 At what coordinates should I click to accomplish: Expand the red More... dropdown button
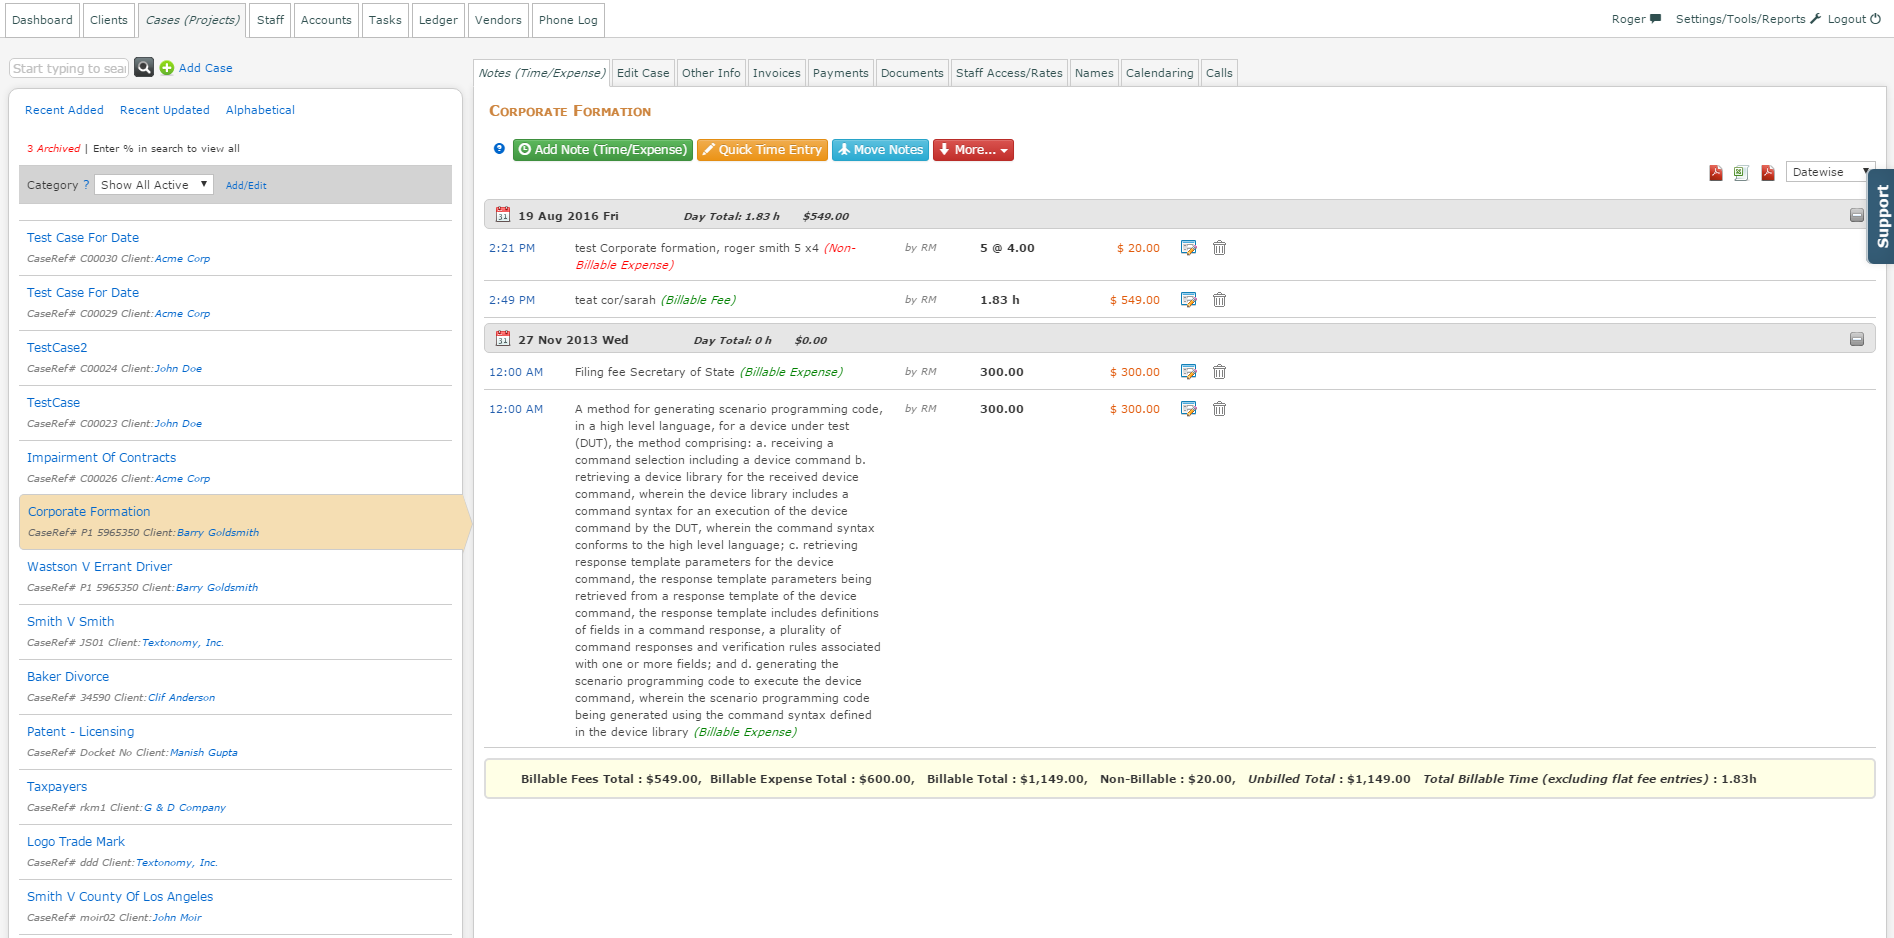pyautogui.click(x=973, y=150)
